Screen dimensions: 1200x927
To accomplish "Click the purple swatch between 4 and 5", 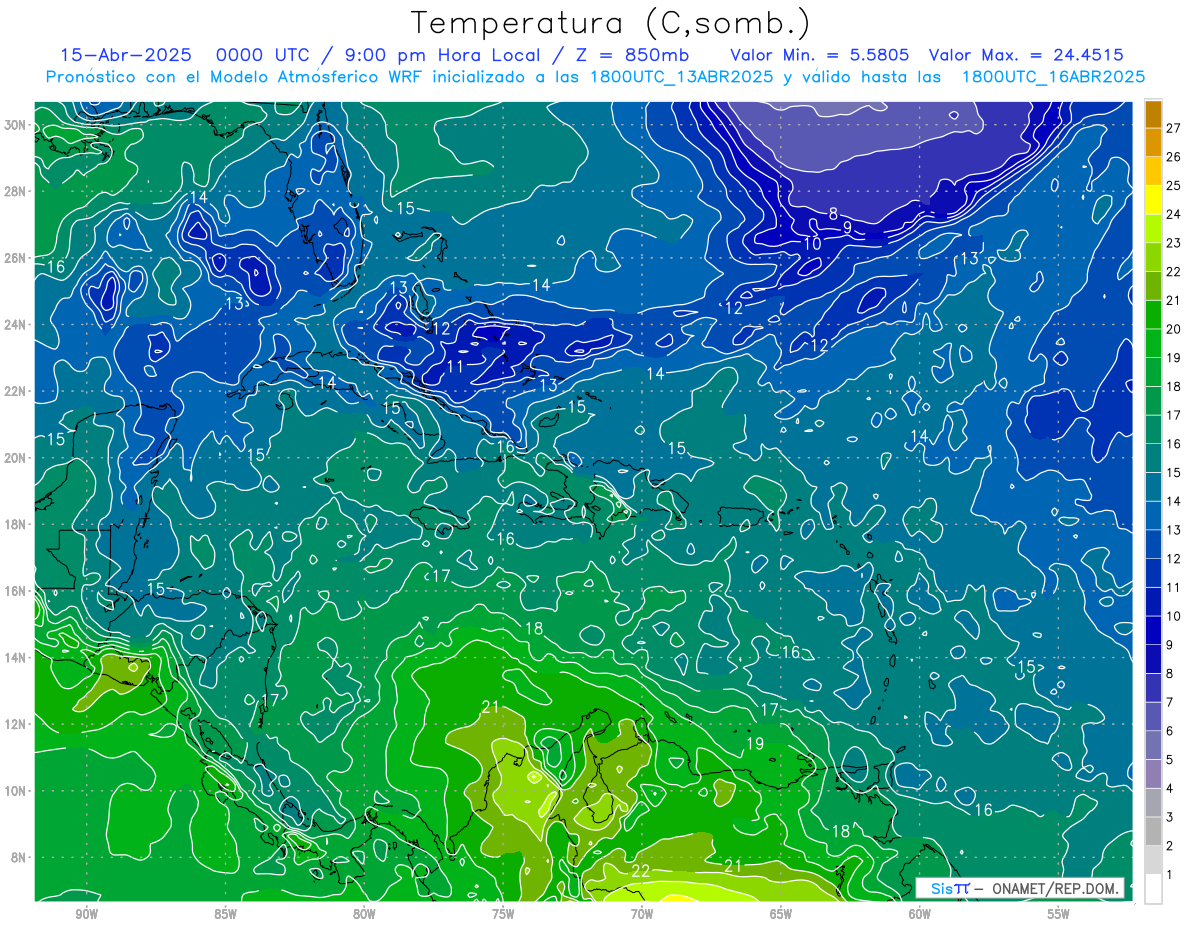I will pyautogui.click(x=1153, y=774).
